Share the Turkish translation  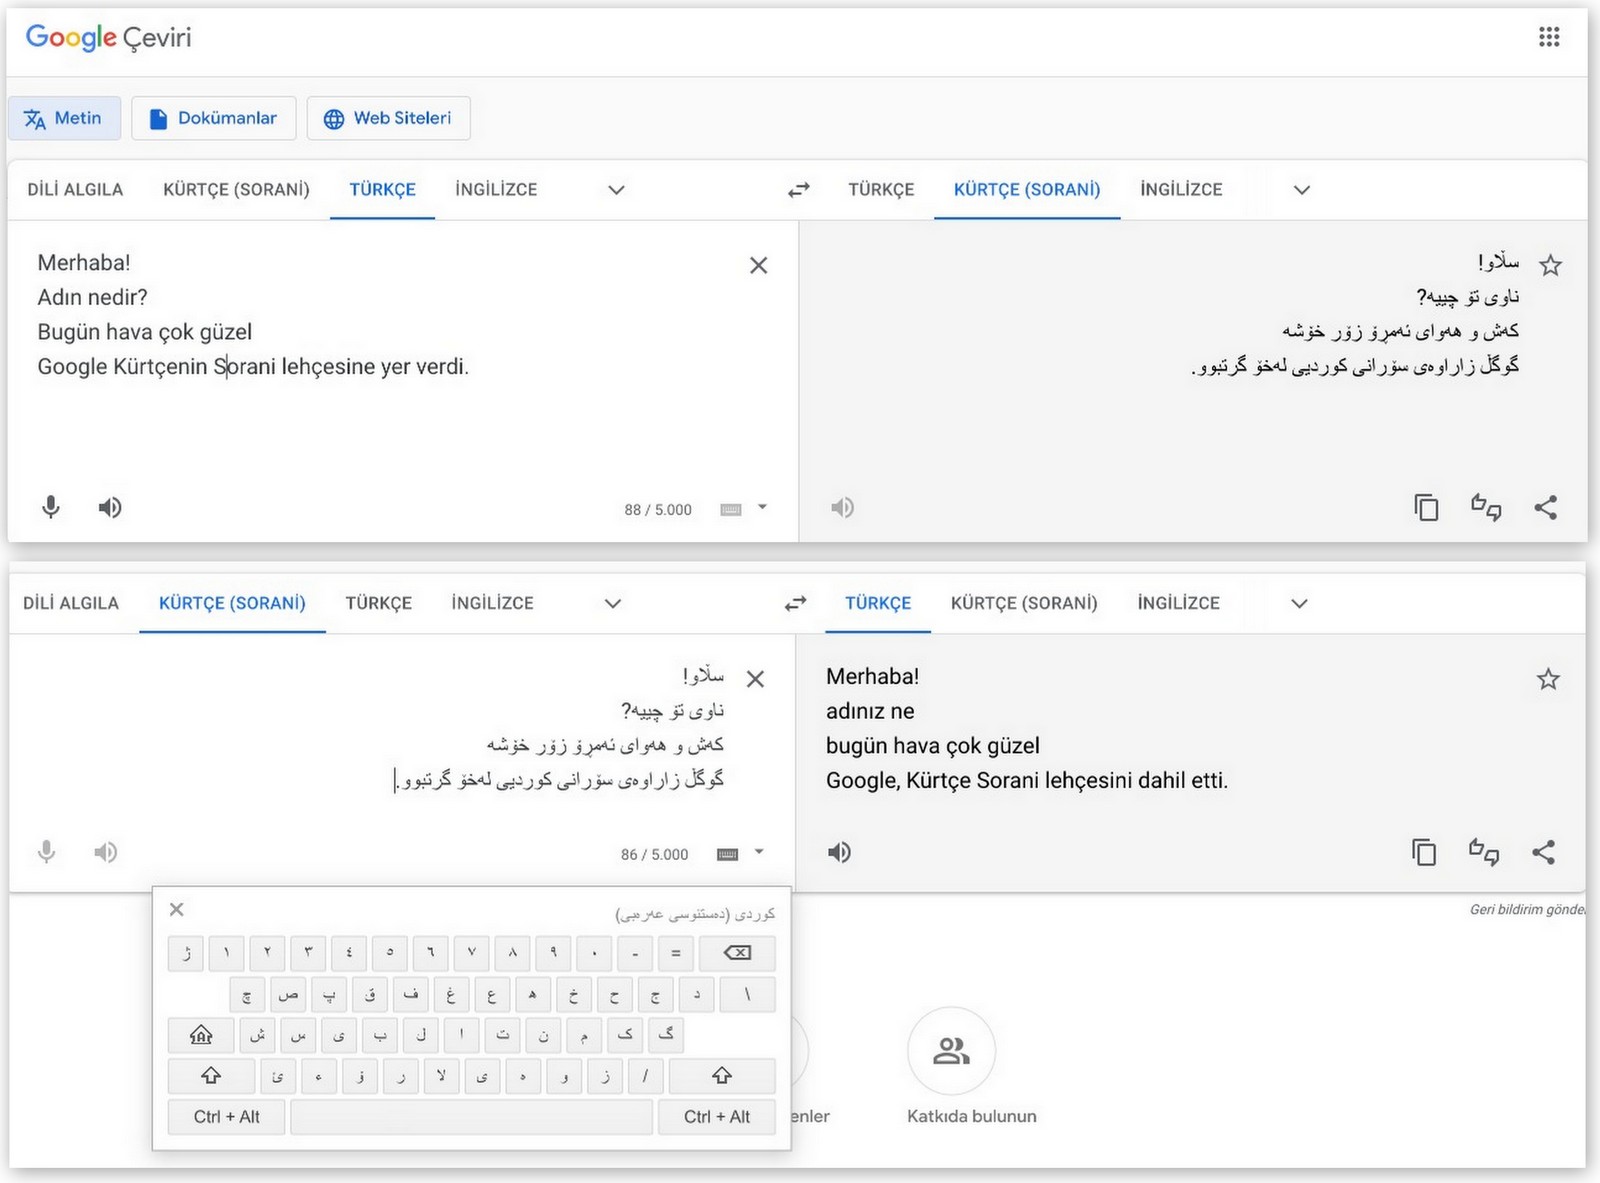tap(1543, 852)
